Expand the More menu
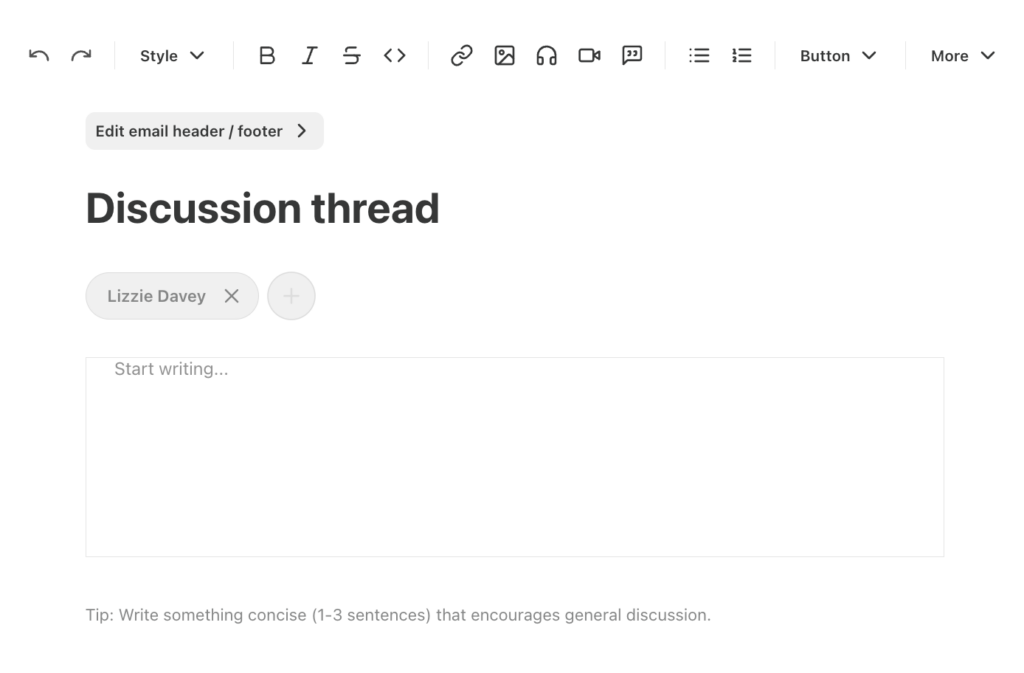Viewport: 1024px width, 673px height. 961,56
